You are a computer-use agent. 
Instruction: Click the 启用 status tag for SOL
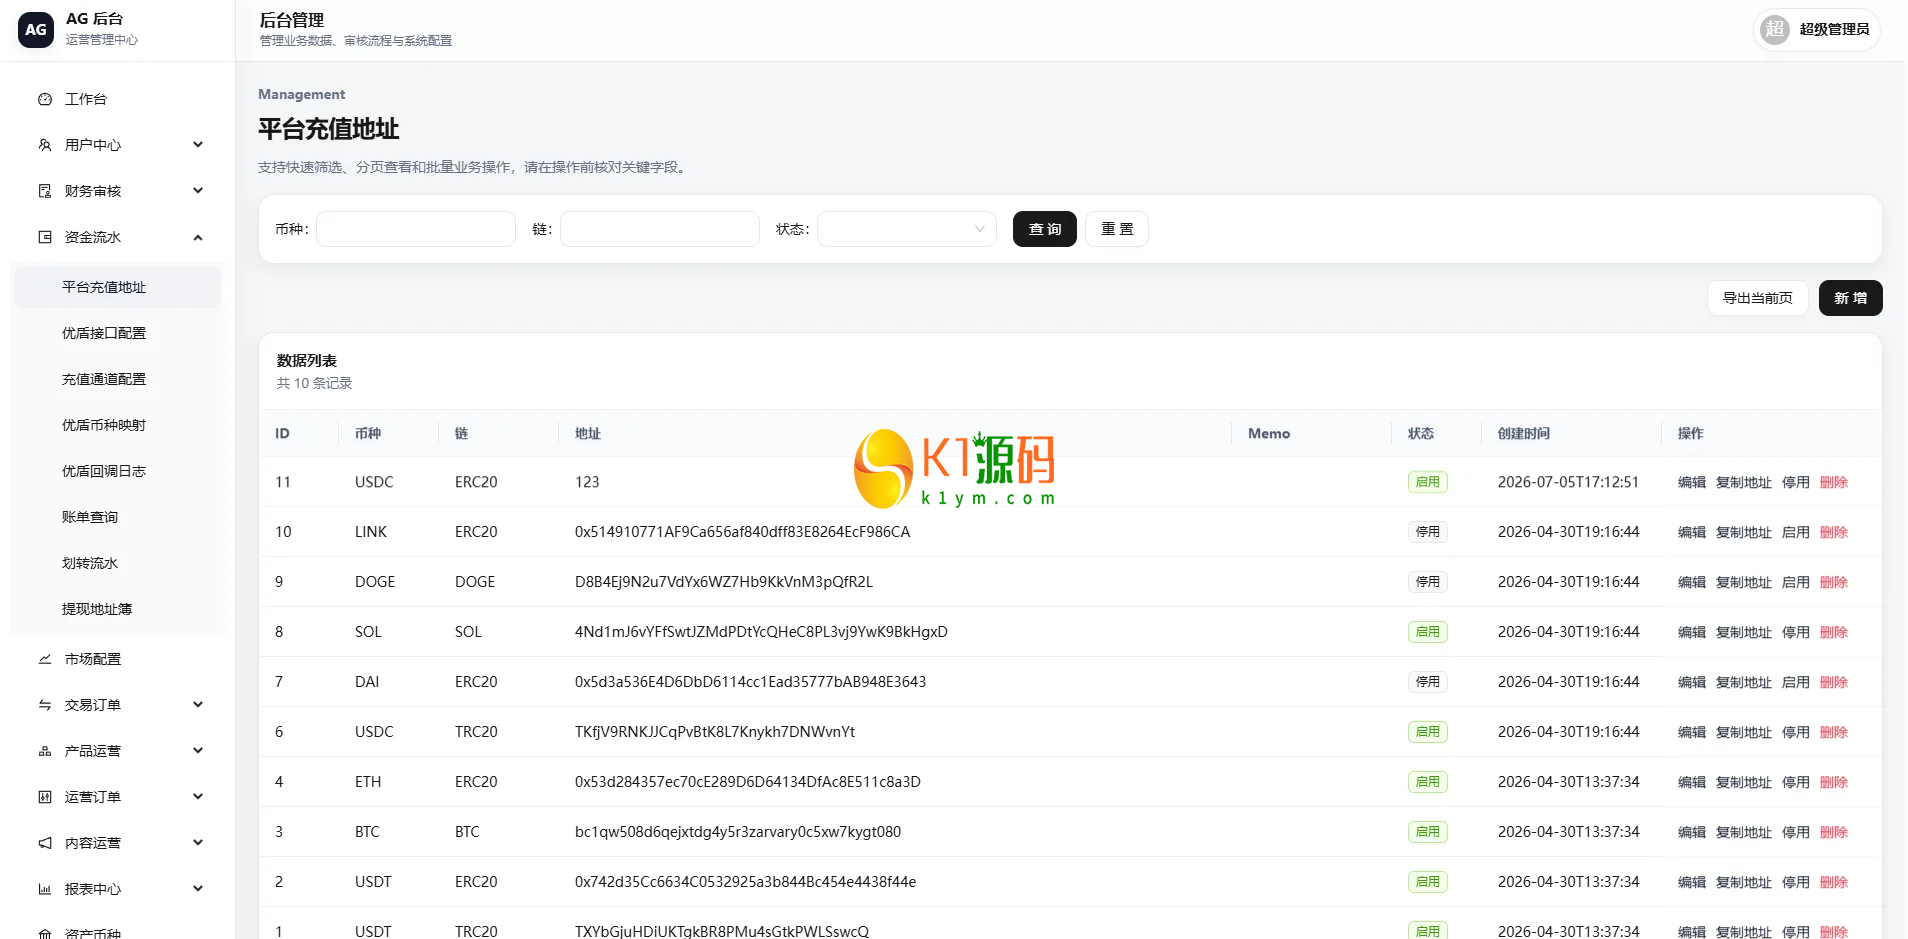pos(1428,632)
